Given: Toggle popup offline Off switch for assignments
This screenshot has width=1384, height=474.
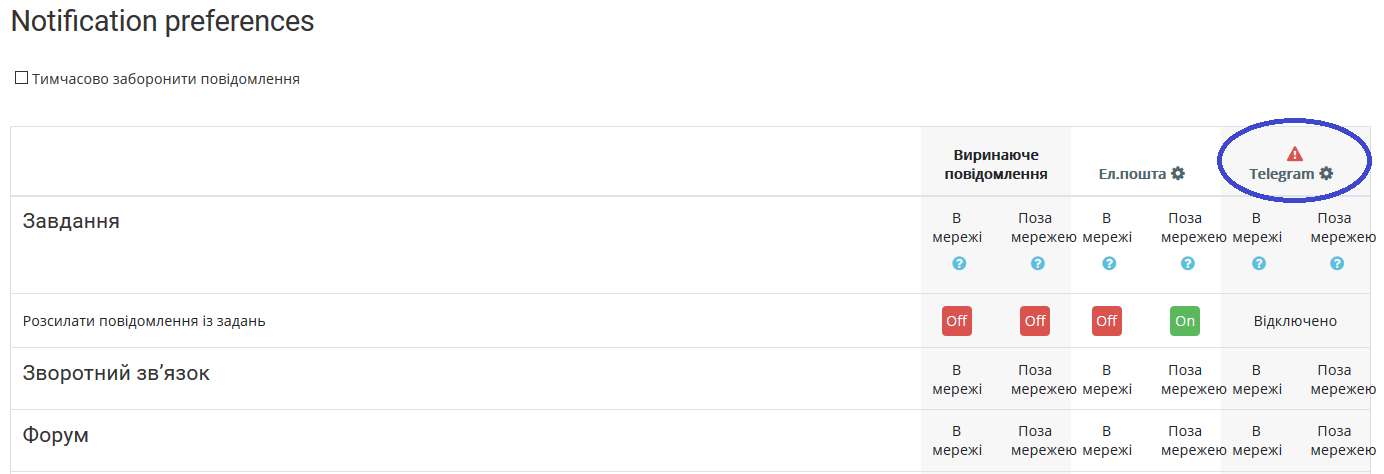Looking at the screenshot, I should coord(1035,321).
